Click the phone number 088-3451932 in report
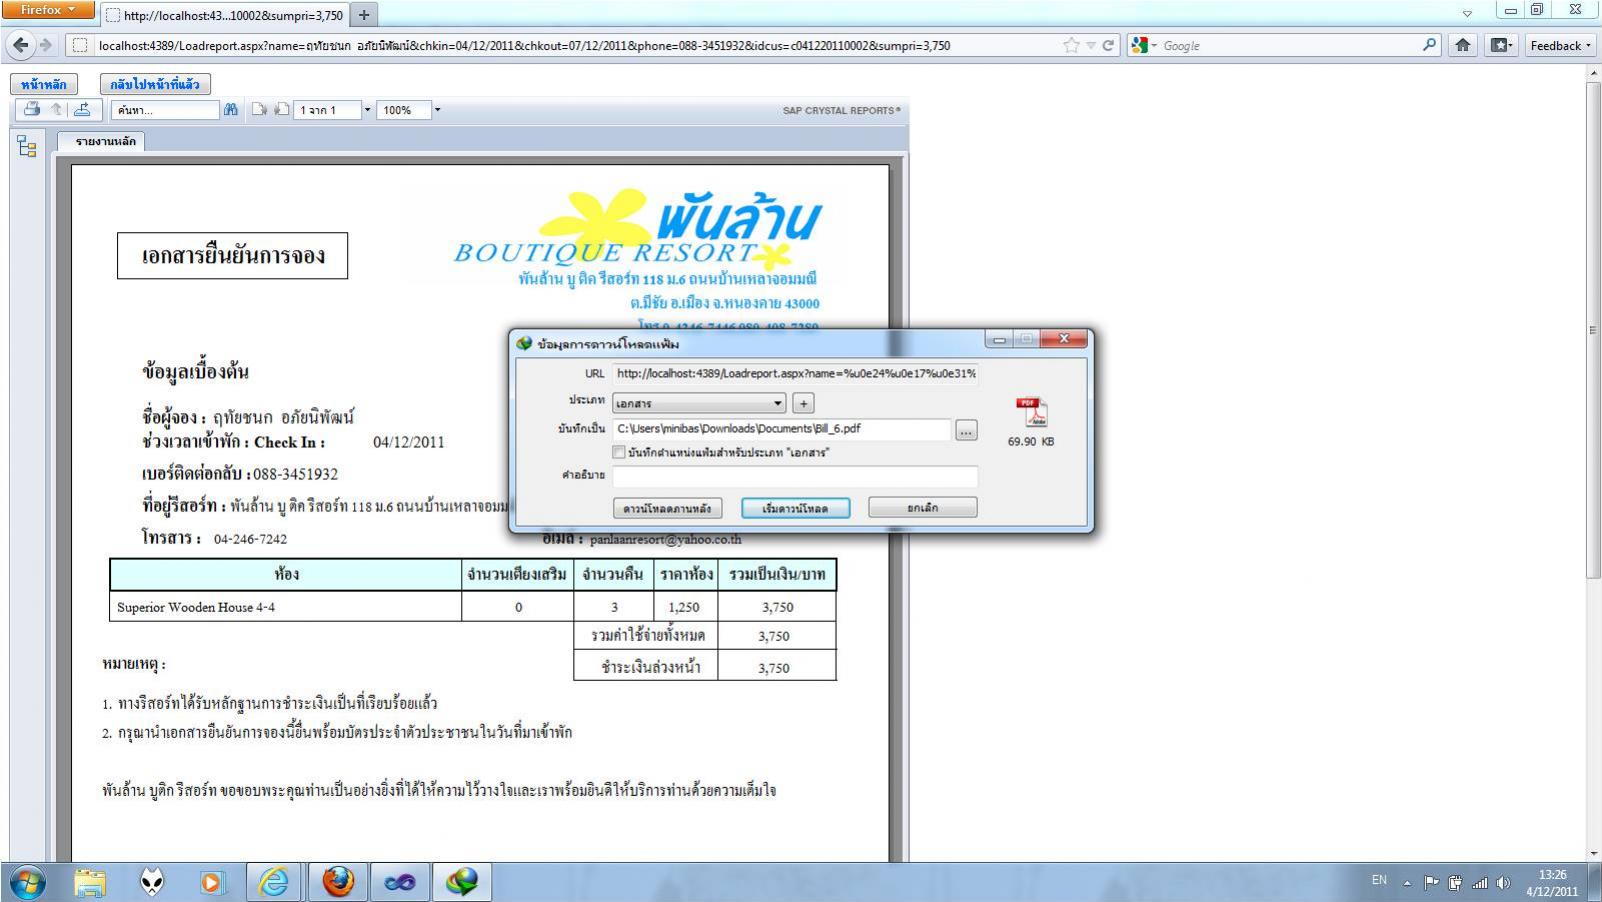This screenshot has width=1602, height=902. 295,474
